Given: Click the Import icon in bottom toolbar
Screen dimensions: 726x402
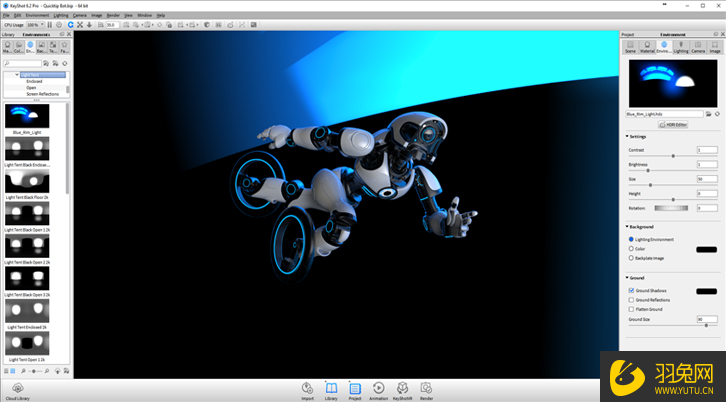Looking at the screenshot, I should [x=307, y=388].
